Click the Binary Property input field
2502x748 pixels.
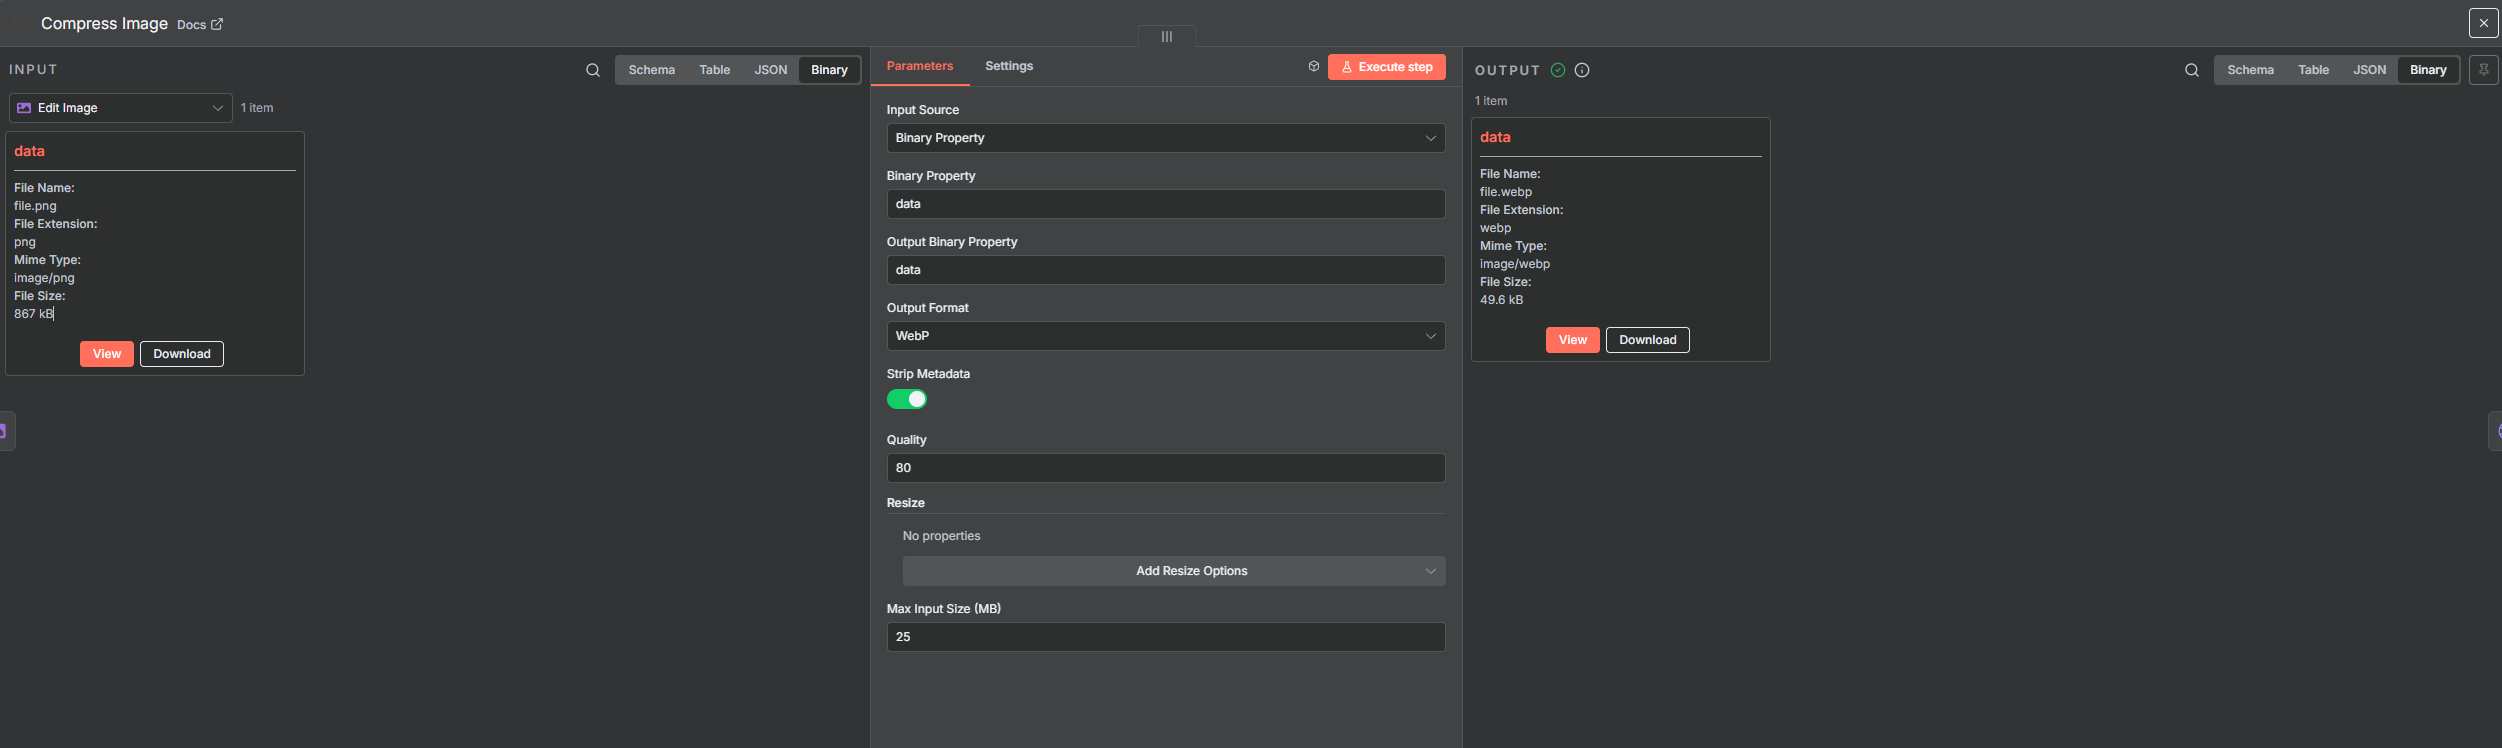tap(1166, 204)
